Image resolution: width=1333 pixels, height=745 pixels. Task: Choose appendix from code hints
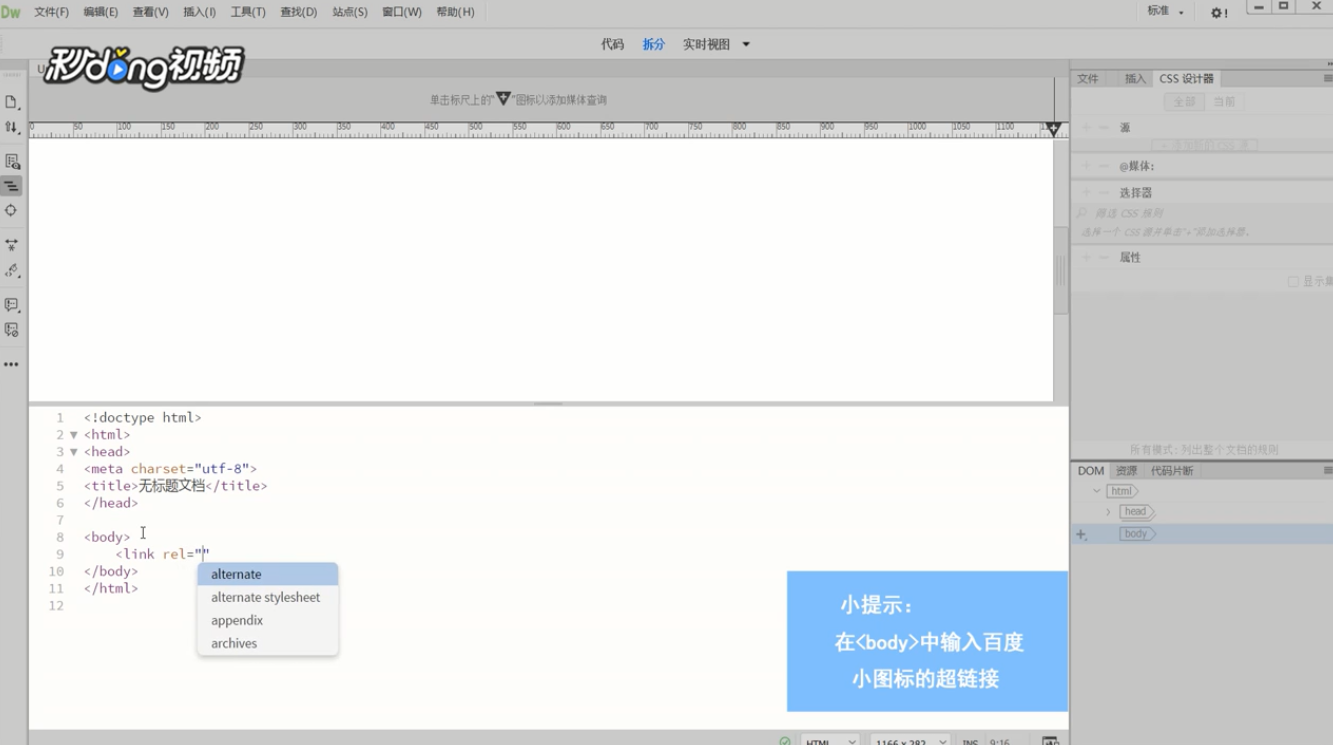[x=267, y=620]
